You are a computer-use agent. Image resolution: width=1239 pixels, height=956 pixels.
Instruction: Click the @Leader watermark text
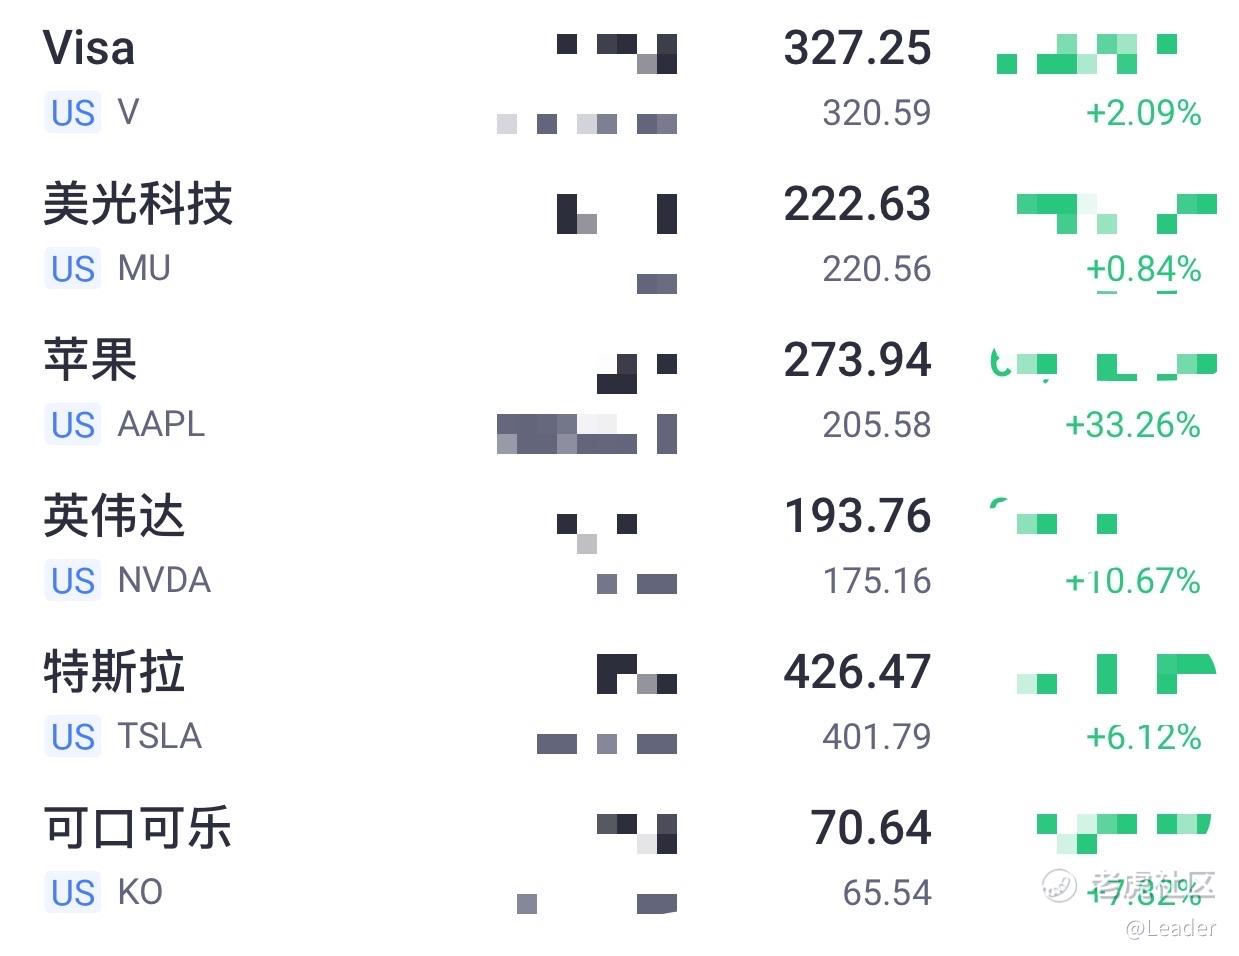1170,929
